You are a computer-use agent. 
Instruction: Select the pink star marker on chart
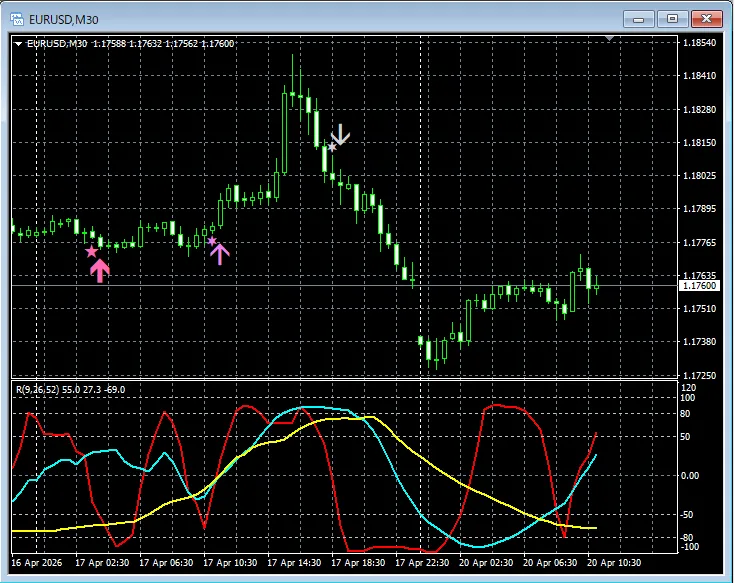point(91,251)
